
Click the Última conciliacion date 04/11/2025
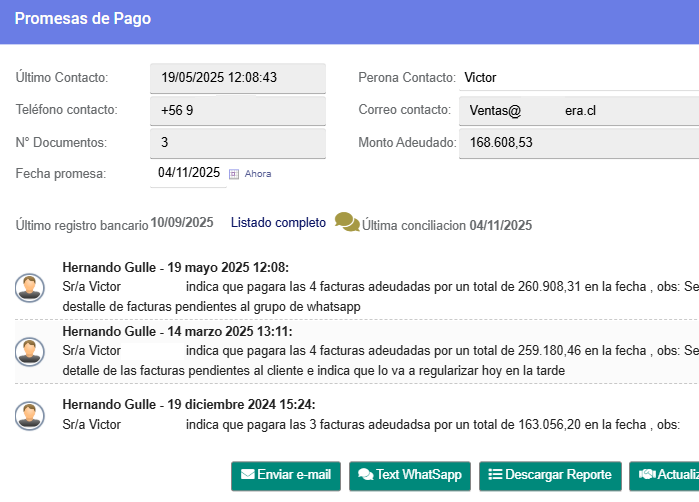pyautogui.click(x=501, y=226)
